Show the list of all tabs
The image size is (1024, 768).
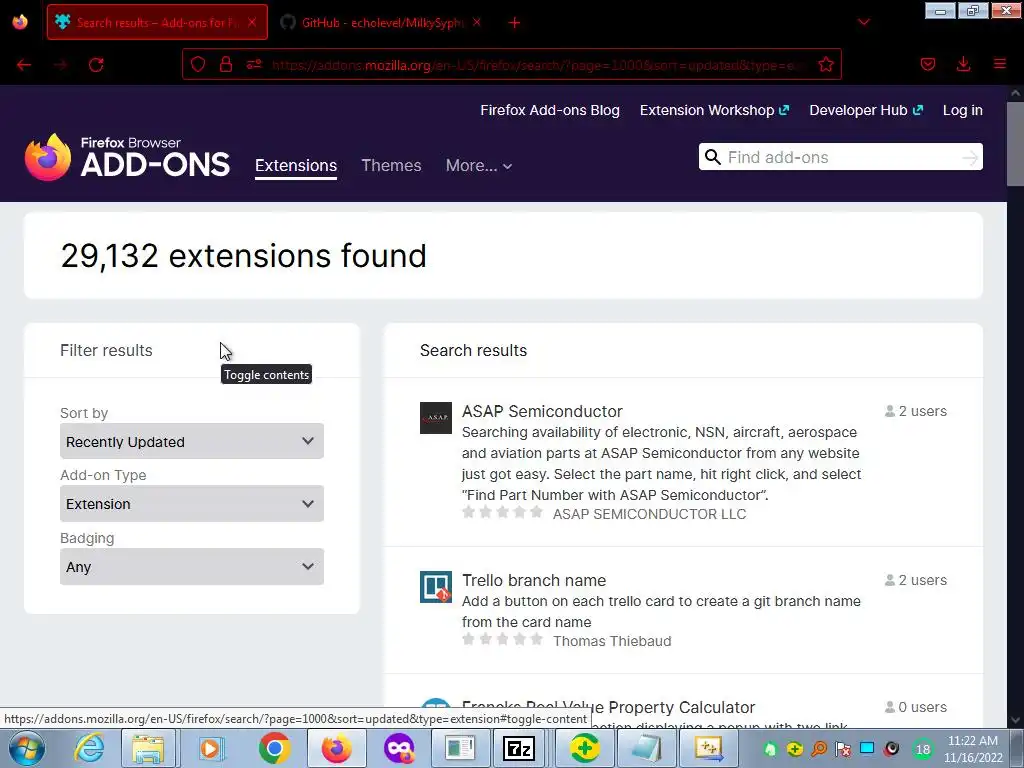(863, 22)
